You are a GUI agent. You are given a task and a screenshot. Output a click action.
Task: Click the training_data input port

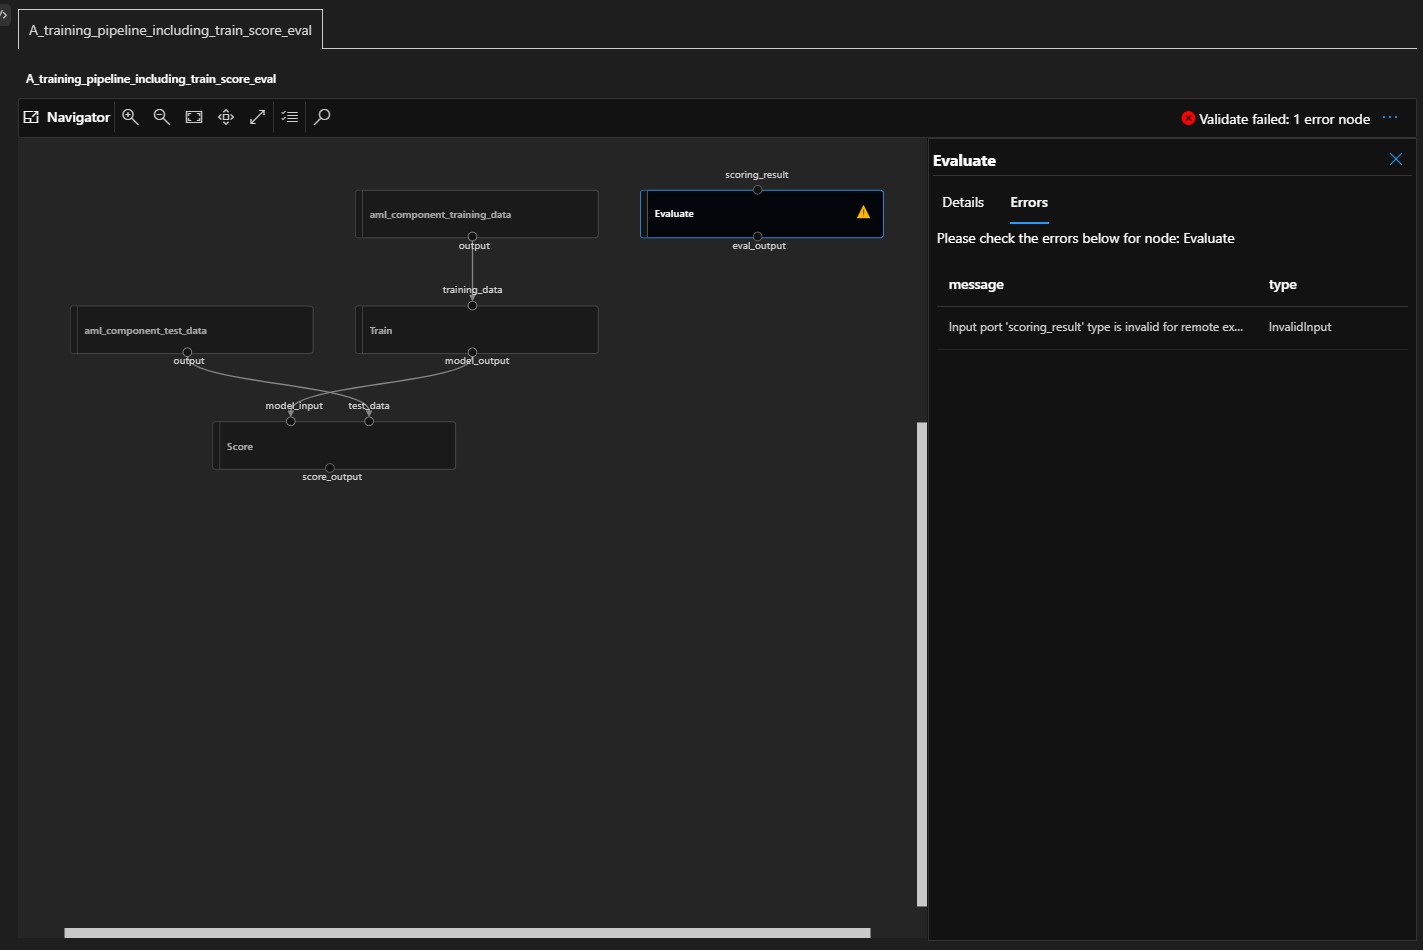pos(472,305)
